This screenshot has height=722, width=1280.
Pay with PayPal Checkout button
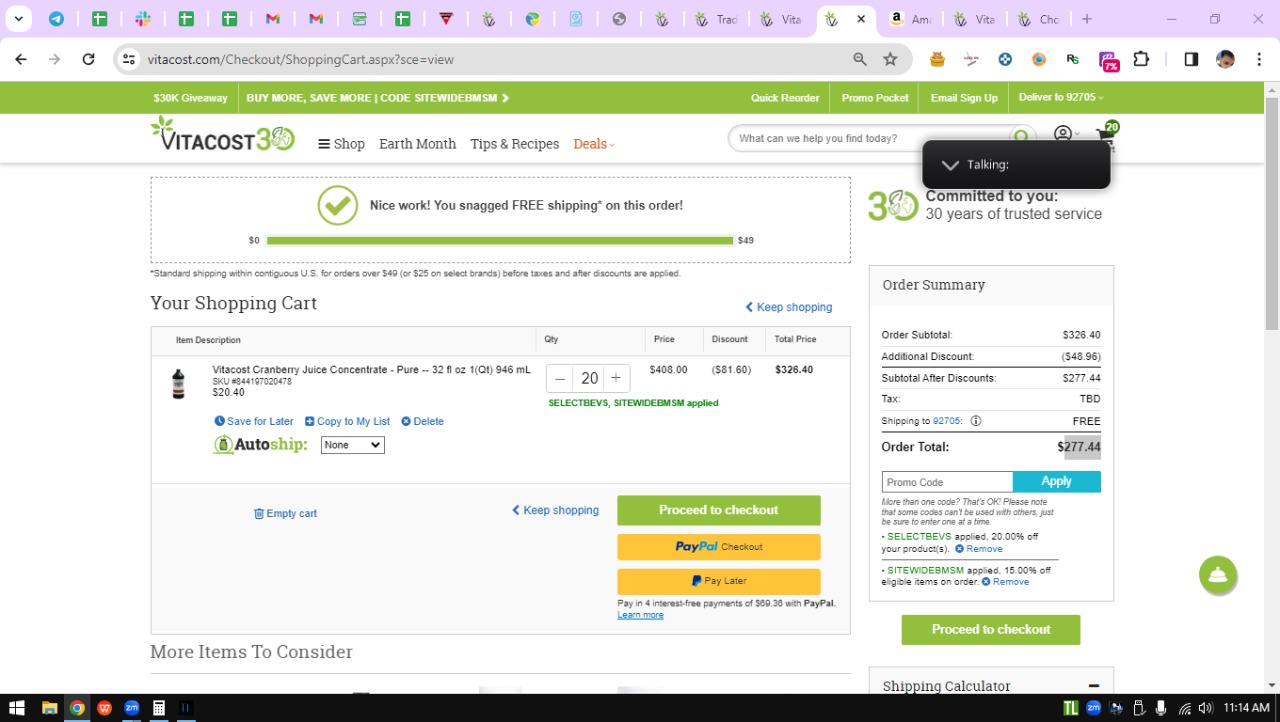coord(719,547)
